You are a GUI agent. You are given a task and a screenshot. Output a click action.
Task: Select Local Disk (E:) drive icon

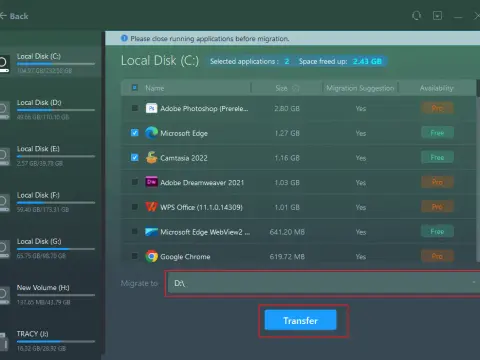point(4,157)
